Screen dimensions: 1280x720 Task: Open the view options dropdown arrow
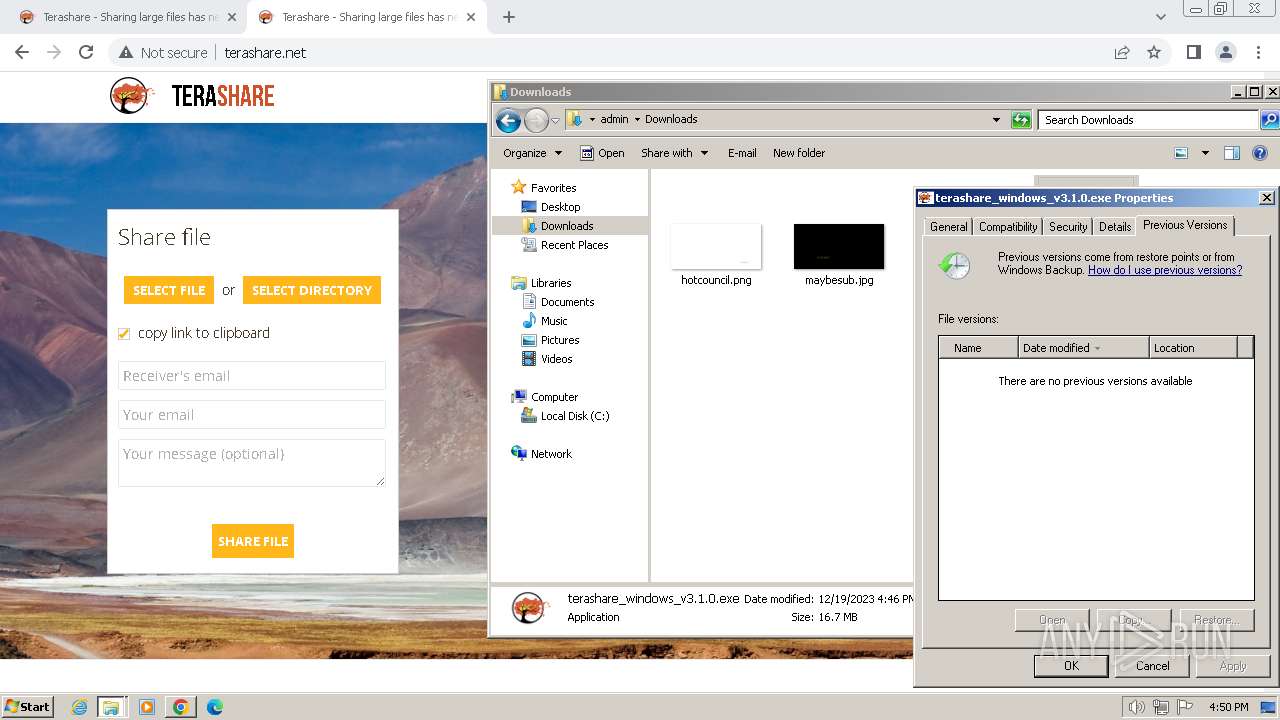[1205, 153]
